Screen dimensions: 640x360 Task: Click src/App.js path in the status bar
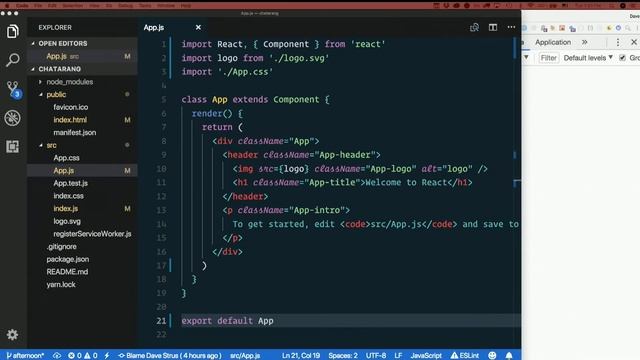pyautogui.click(x=245, y=356)
